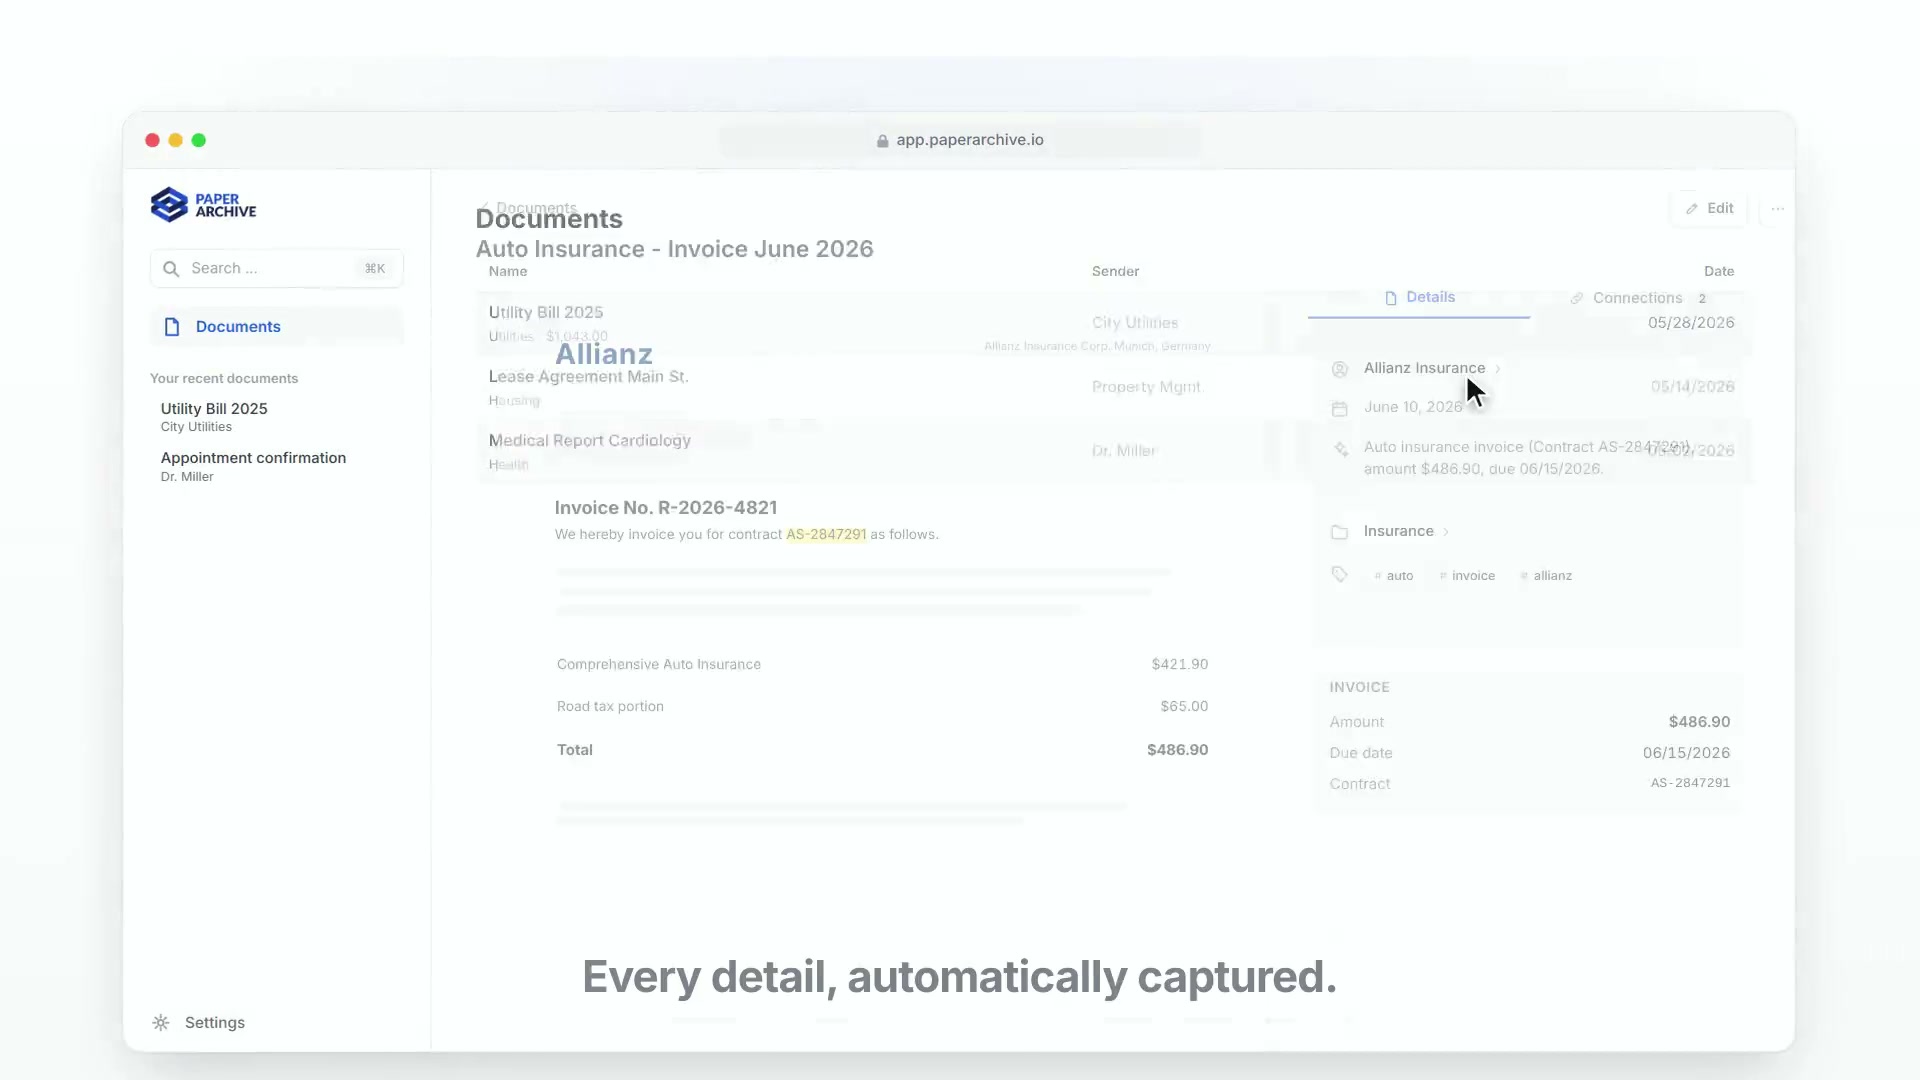Click the sender person icon
The image size is (1920, 1080).
pos(1340,369)
